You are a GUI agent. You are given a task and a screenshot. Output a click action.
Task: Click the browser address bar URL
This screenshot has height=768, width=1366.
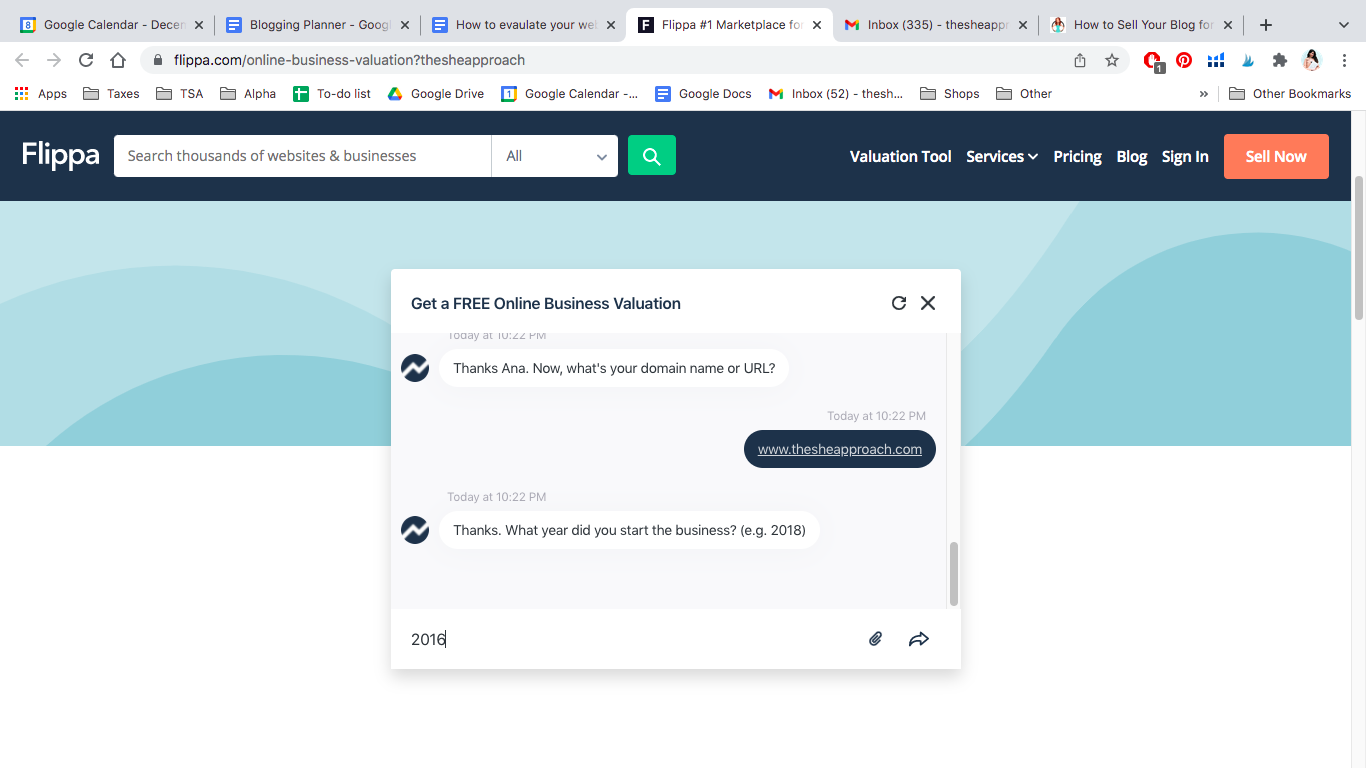pos(349,60)
